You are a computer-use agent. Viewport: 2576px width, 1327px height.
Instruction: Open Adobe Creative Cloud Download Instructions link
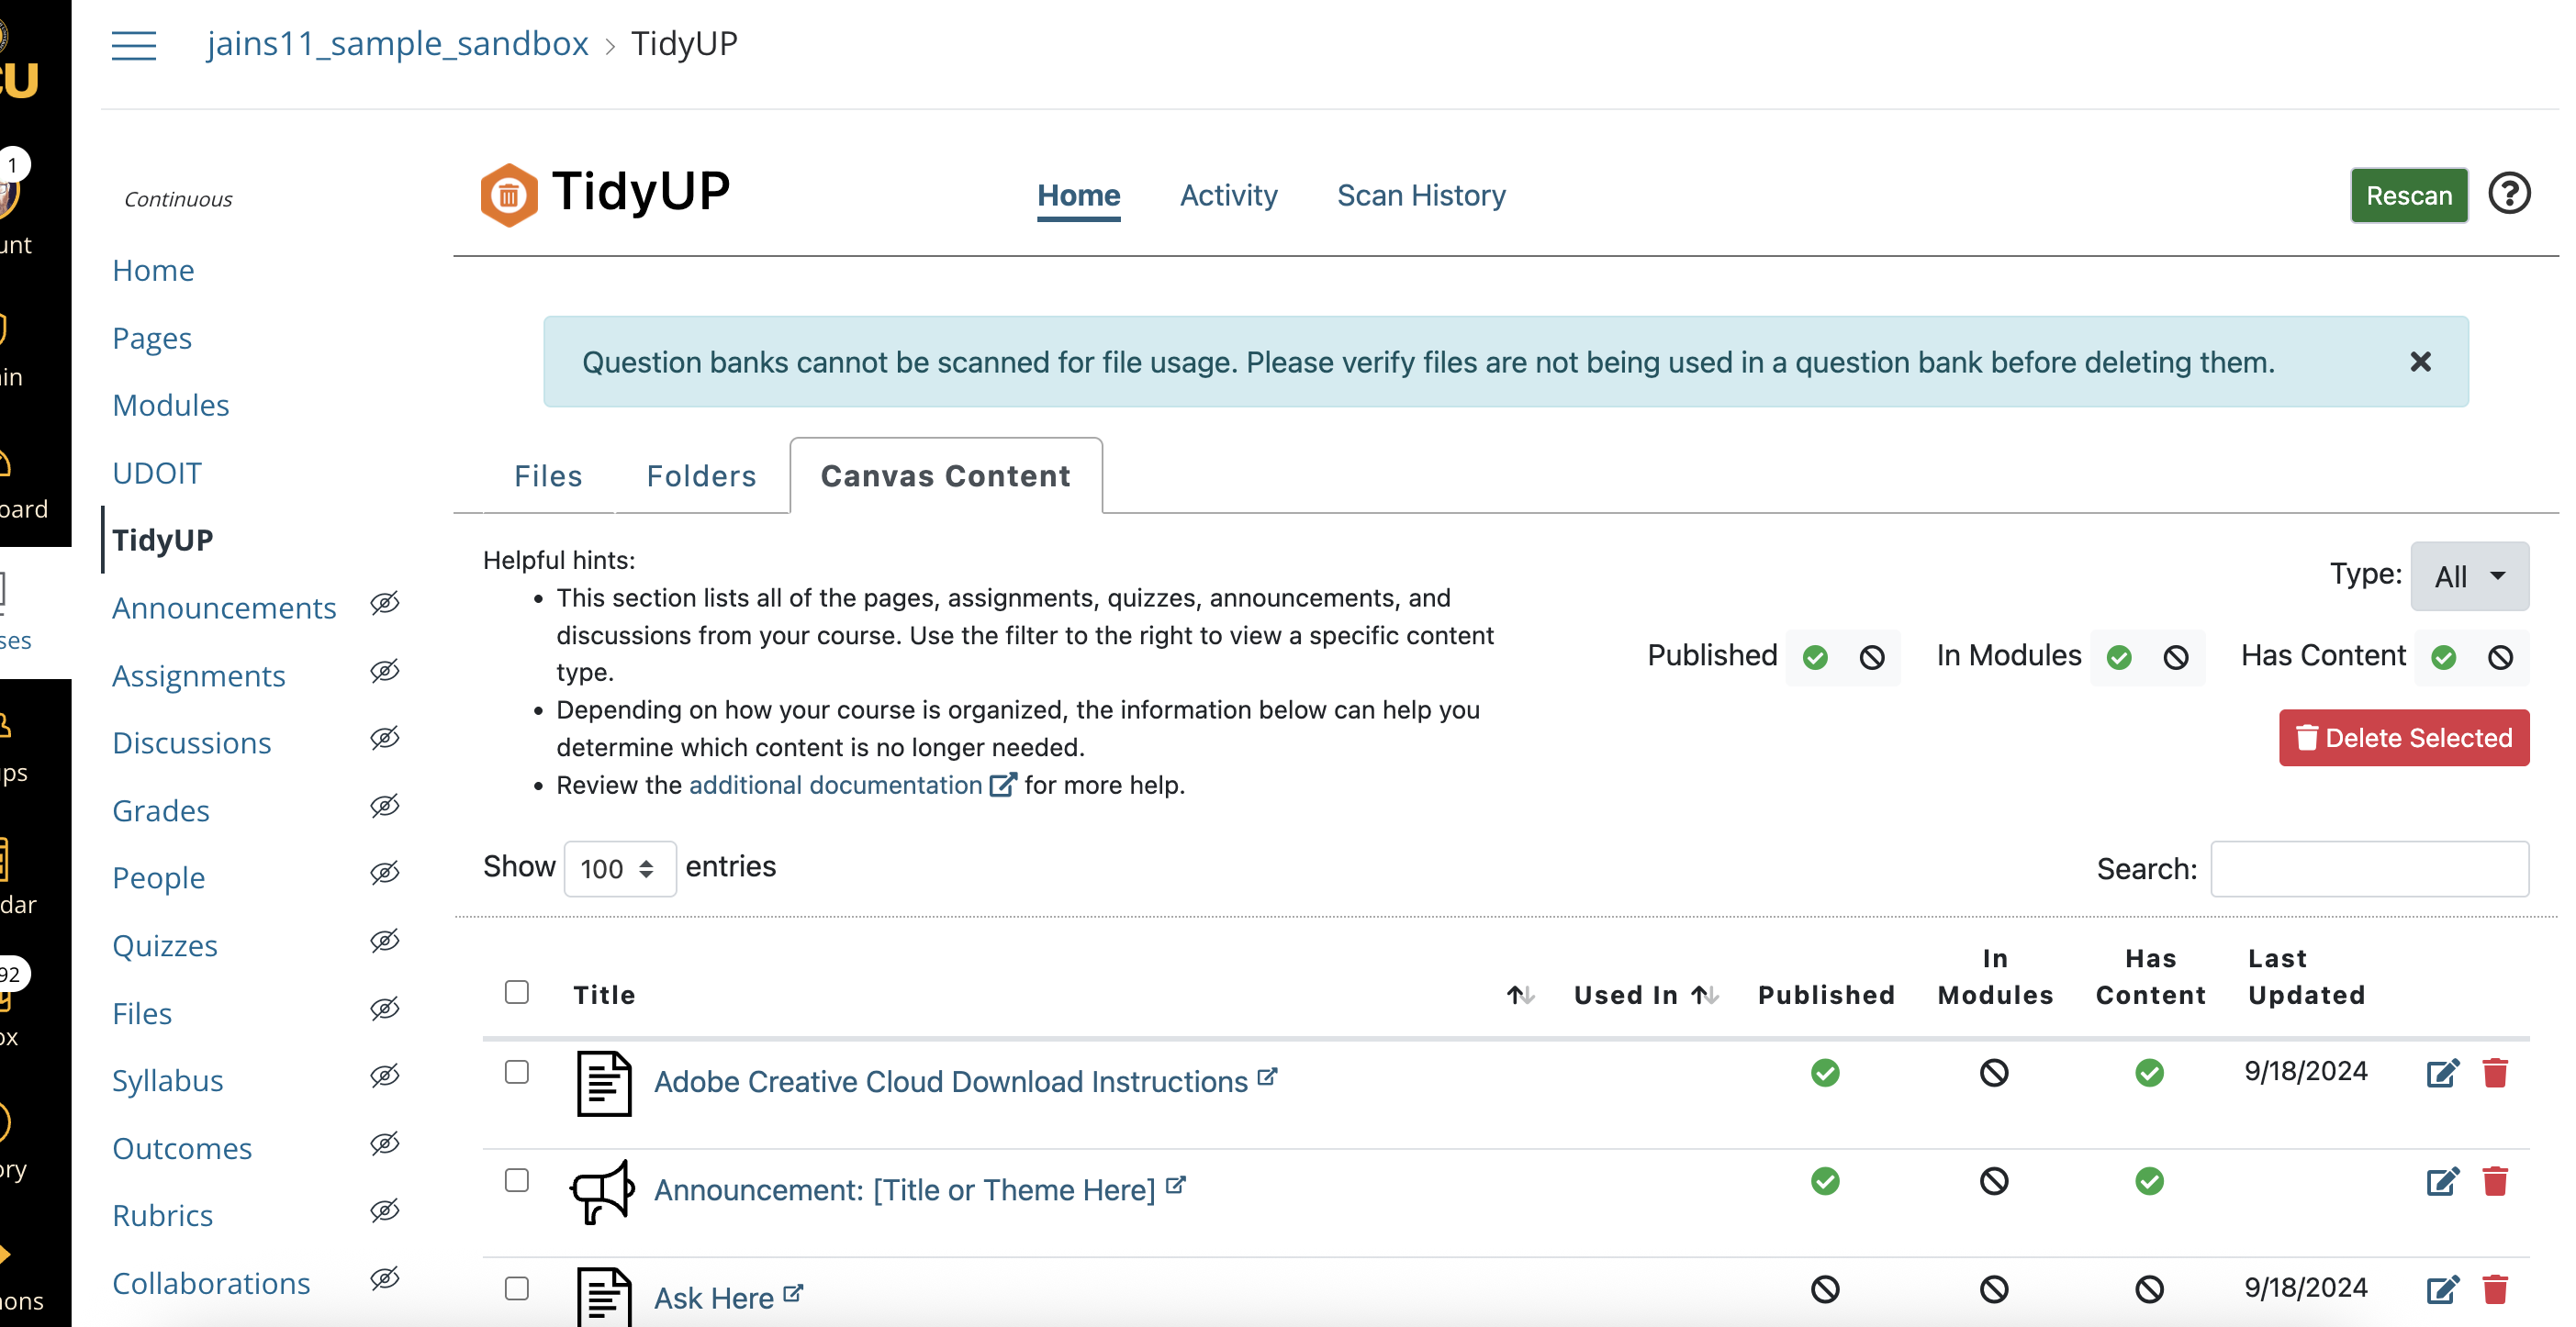tap(951, 1082)
